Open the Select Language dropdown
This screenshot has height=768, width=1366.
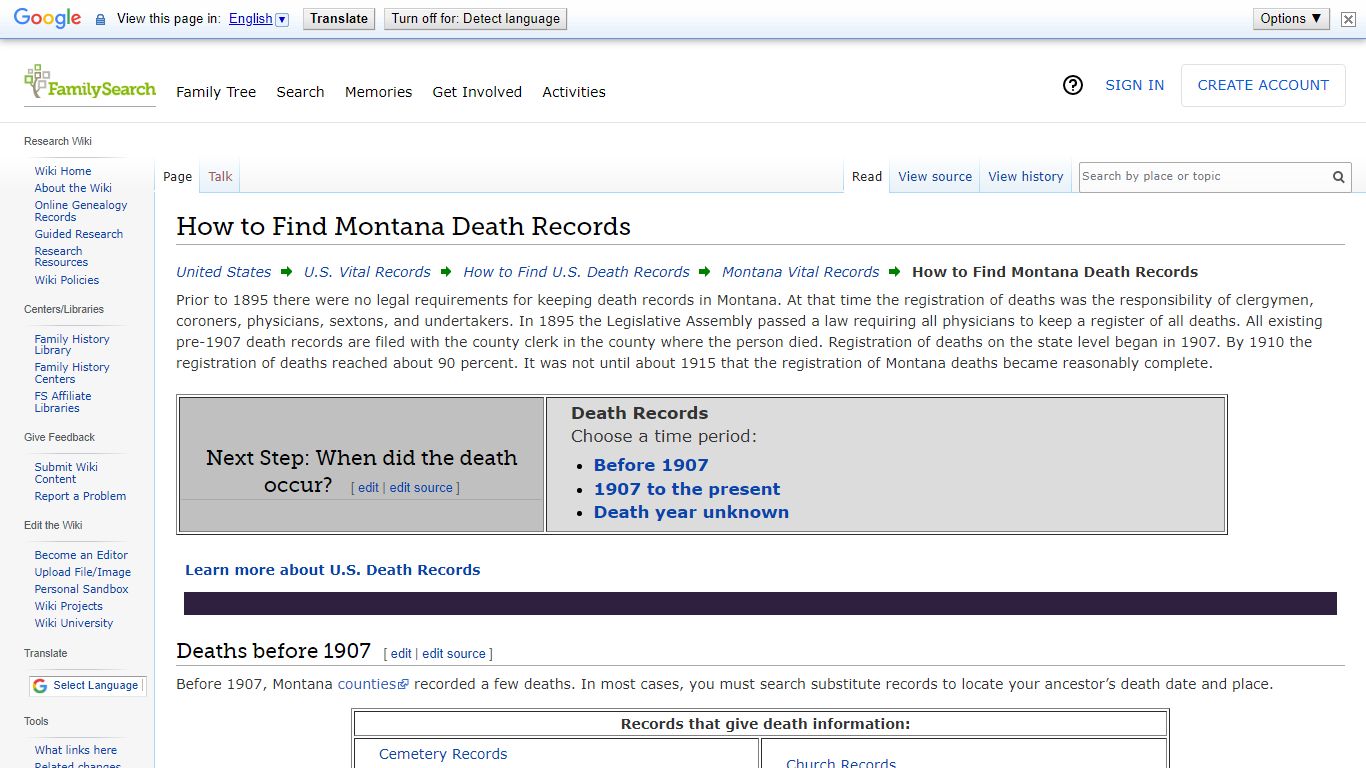tap(86, 685)
